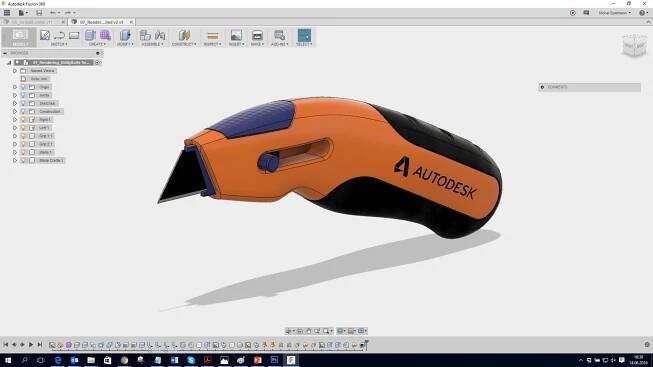This screenshot has height=367, width=653.
Task: Show the Data Panel grid icon
Action: click(7, 13)
